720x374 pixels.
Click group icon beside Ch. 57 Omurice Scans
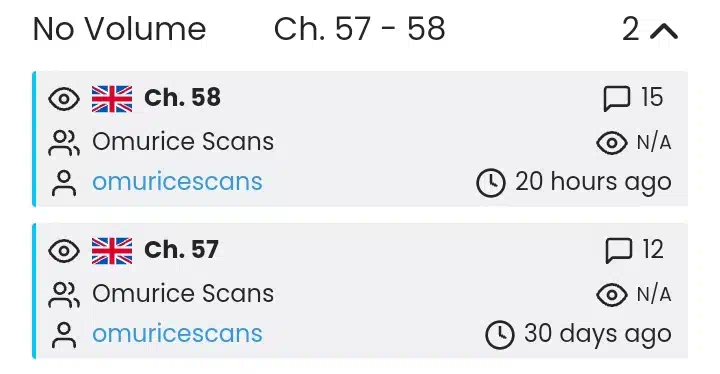point(64,295)
